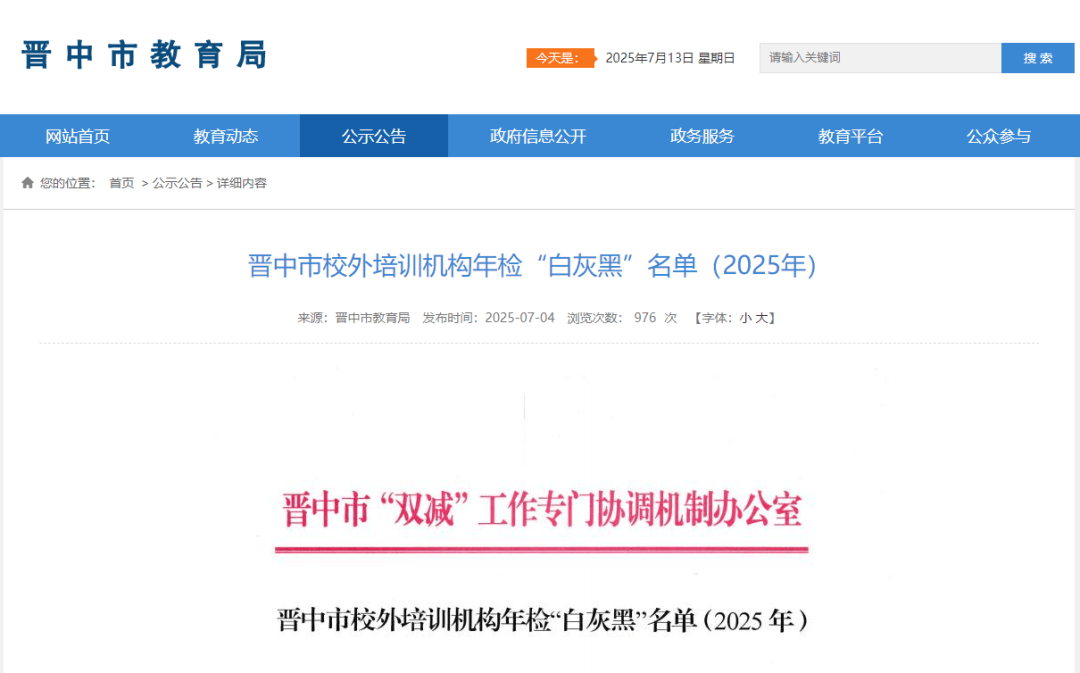Click the view count 976 次

[655, 318]
